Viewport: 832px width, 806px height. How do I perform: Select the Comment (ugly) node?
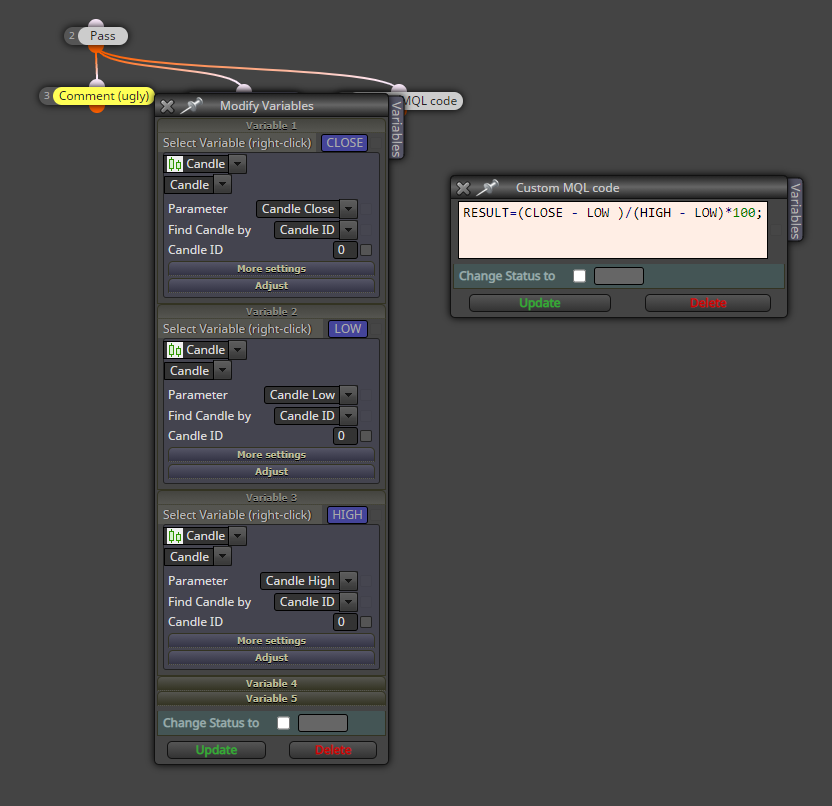(104, 96)
